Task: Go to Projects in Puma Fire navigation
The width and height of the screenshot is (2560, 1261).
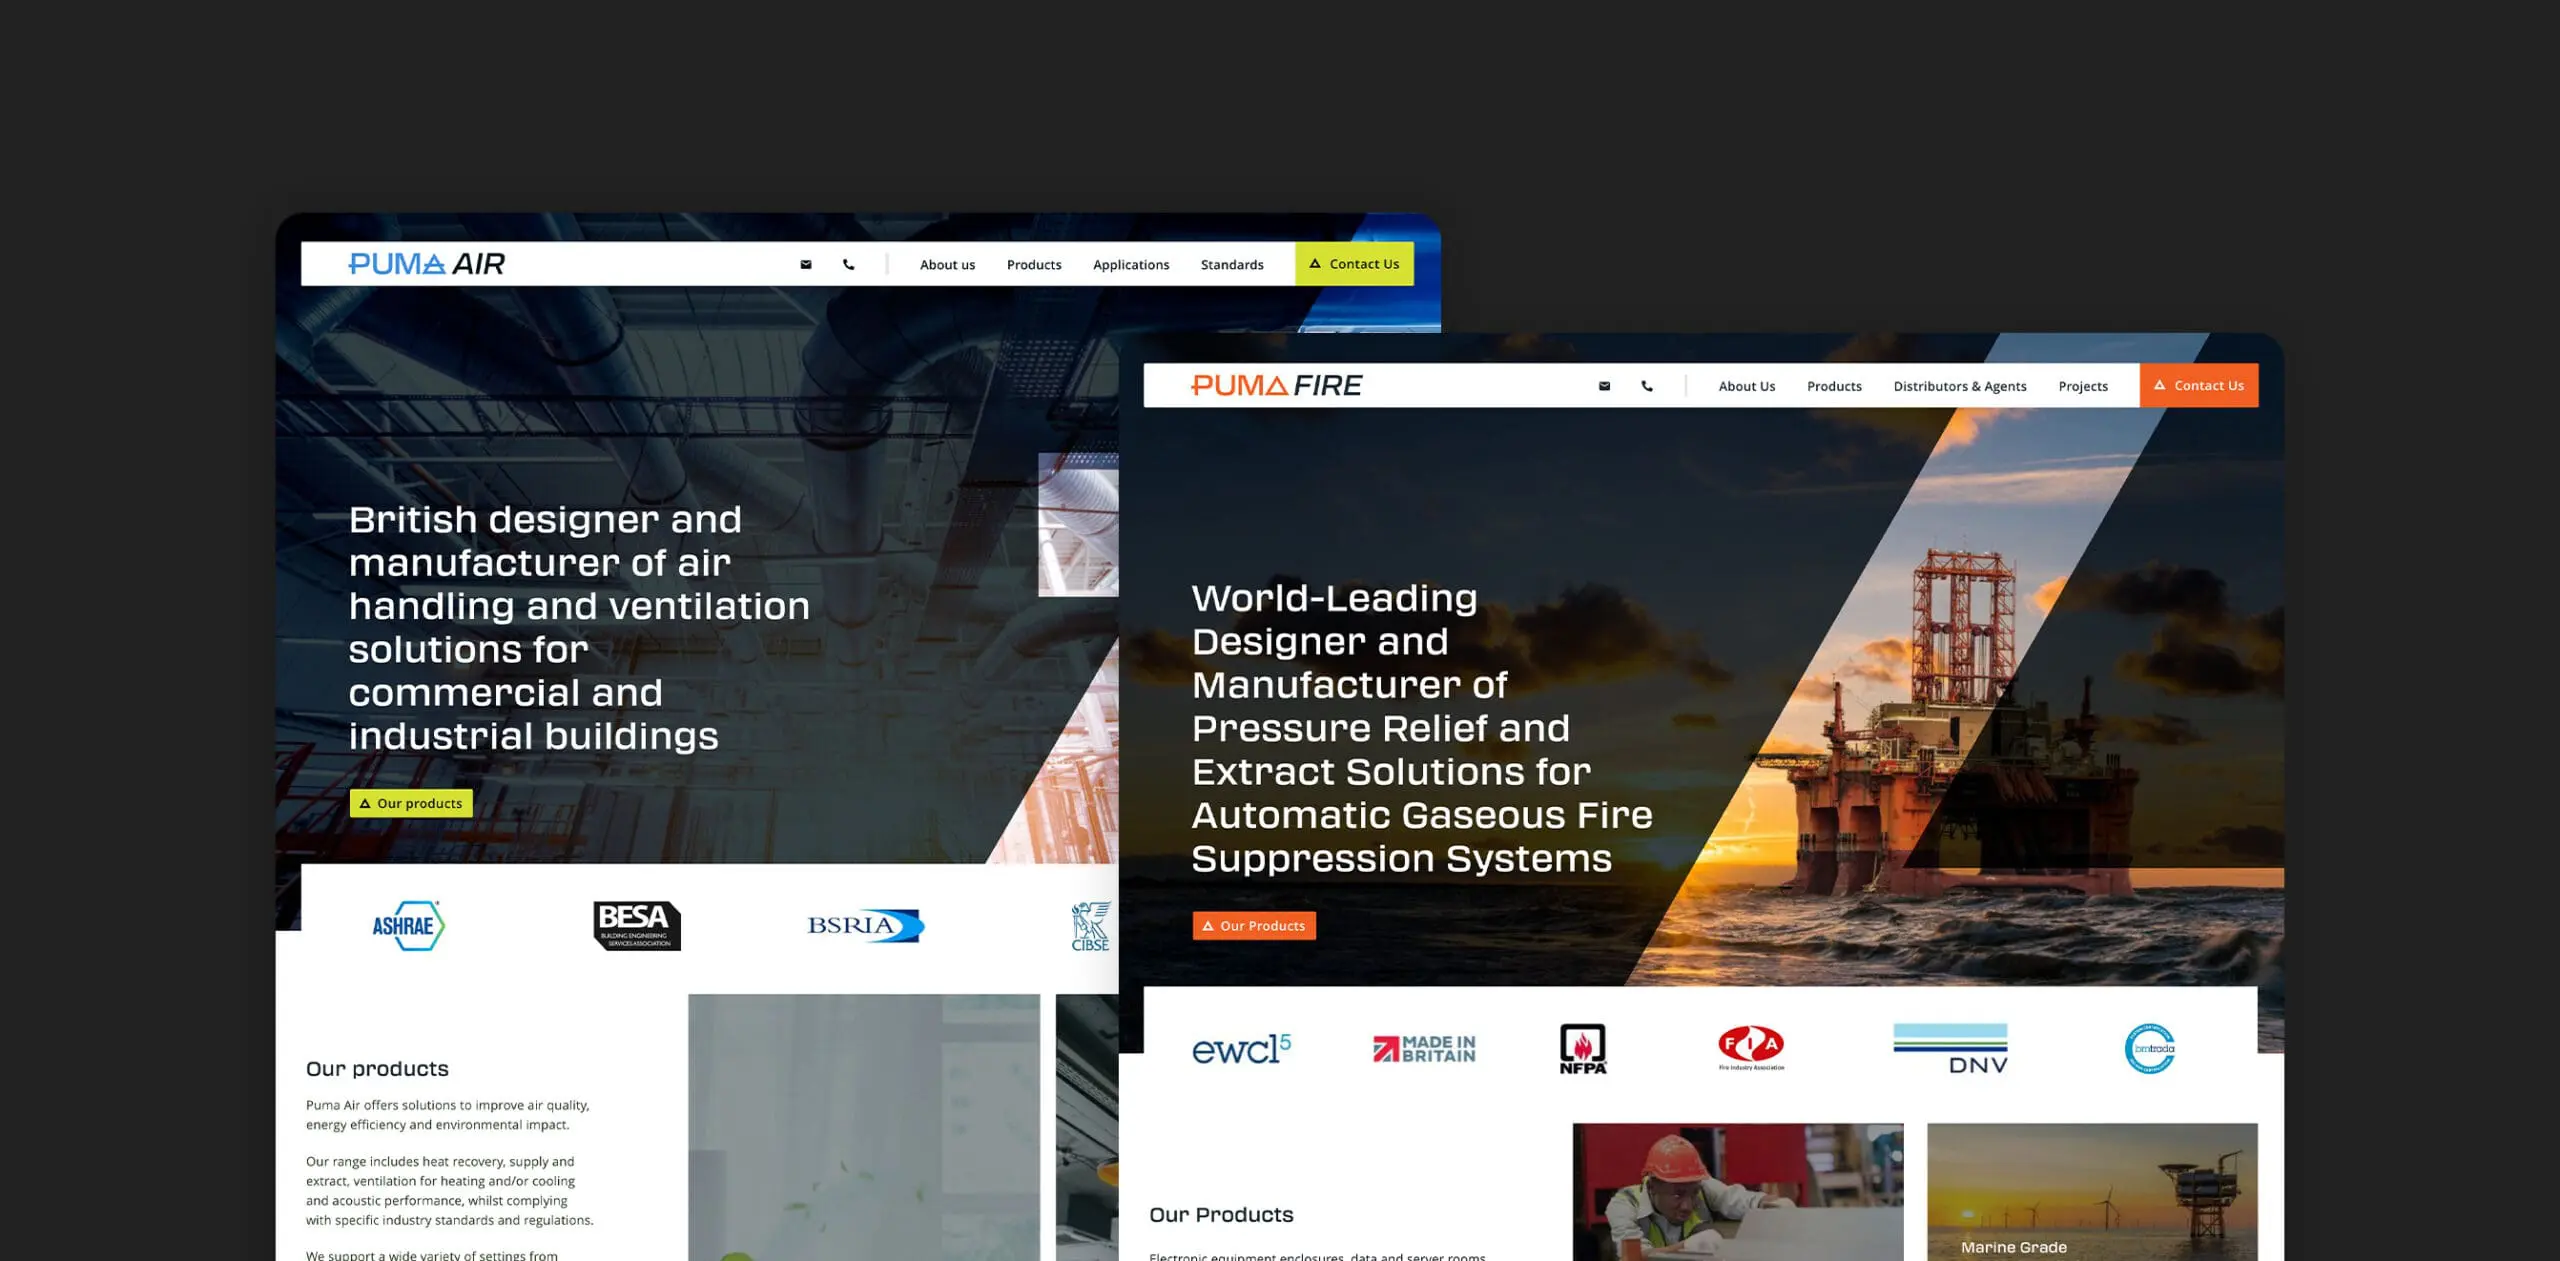Action: [x=2083, y=386]
